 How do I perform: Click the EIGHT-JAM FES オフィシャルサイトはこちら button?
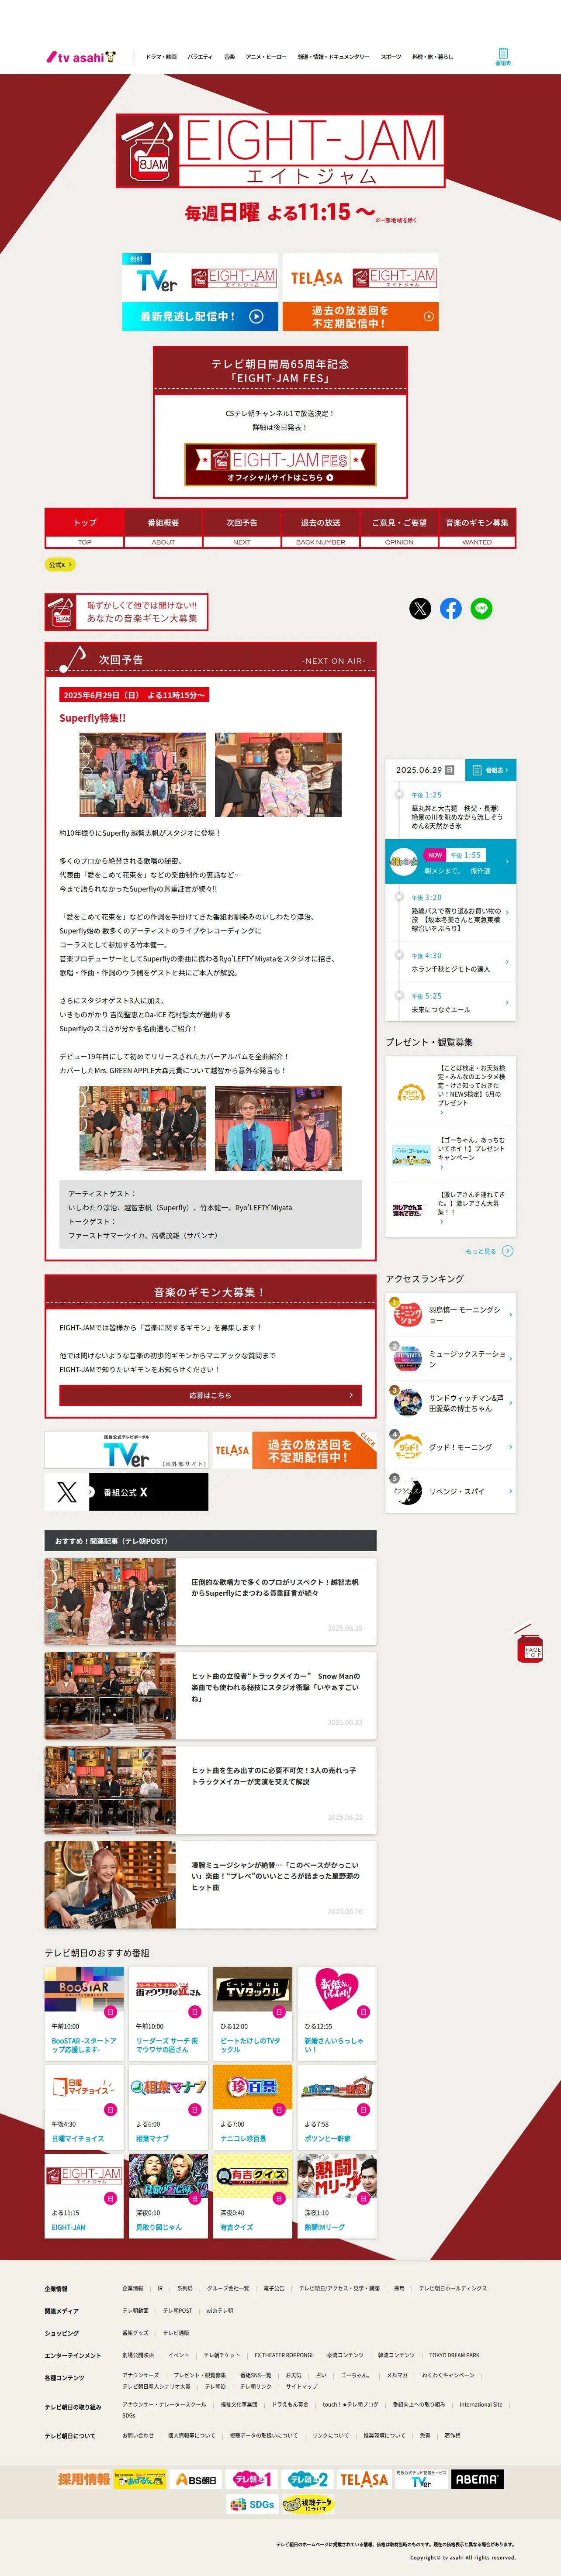[x=280, y=465]
